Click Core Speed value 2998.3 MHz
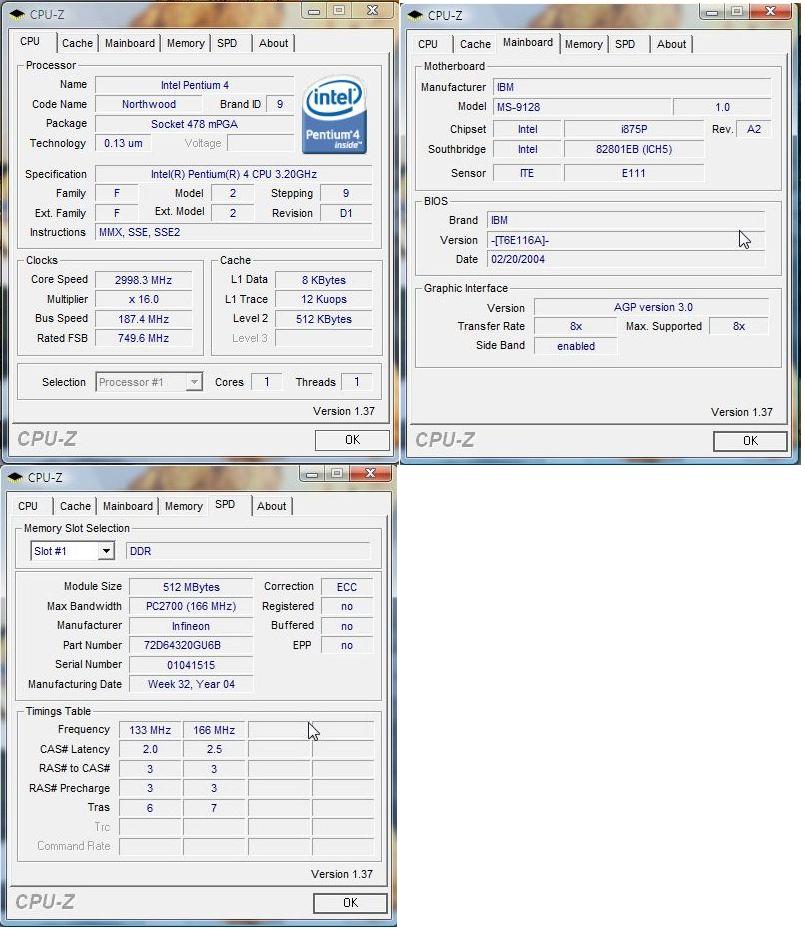 coord(143,280)
